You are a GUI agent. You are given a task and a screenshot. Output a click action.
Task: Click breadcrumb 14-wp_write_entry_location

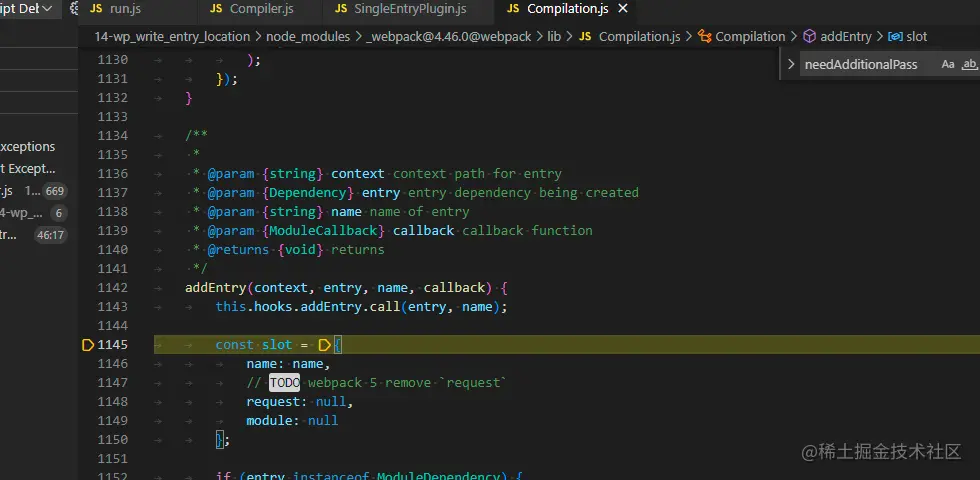click(172, 36)
